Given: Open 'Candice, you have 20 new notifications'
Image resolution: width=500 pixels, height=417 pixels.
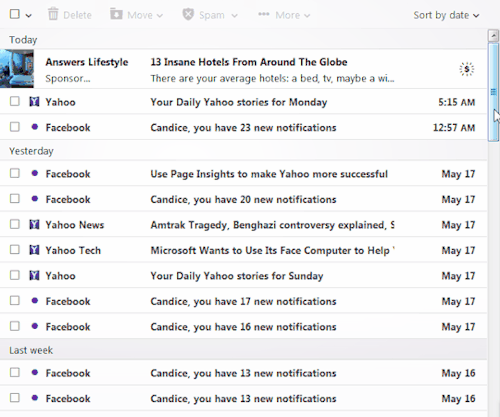Looking at the screenshot, I should click(x=243, y=199).
